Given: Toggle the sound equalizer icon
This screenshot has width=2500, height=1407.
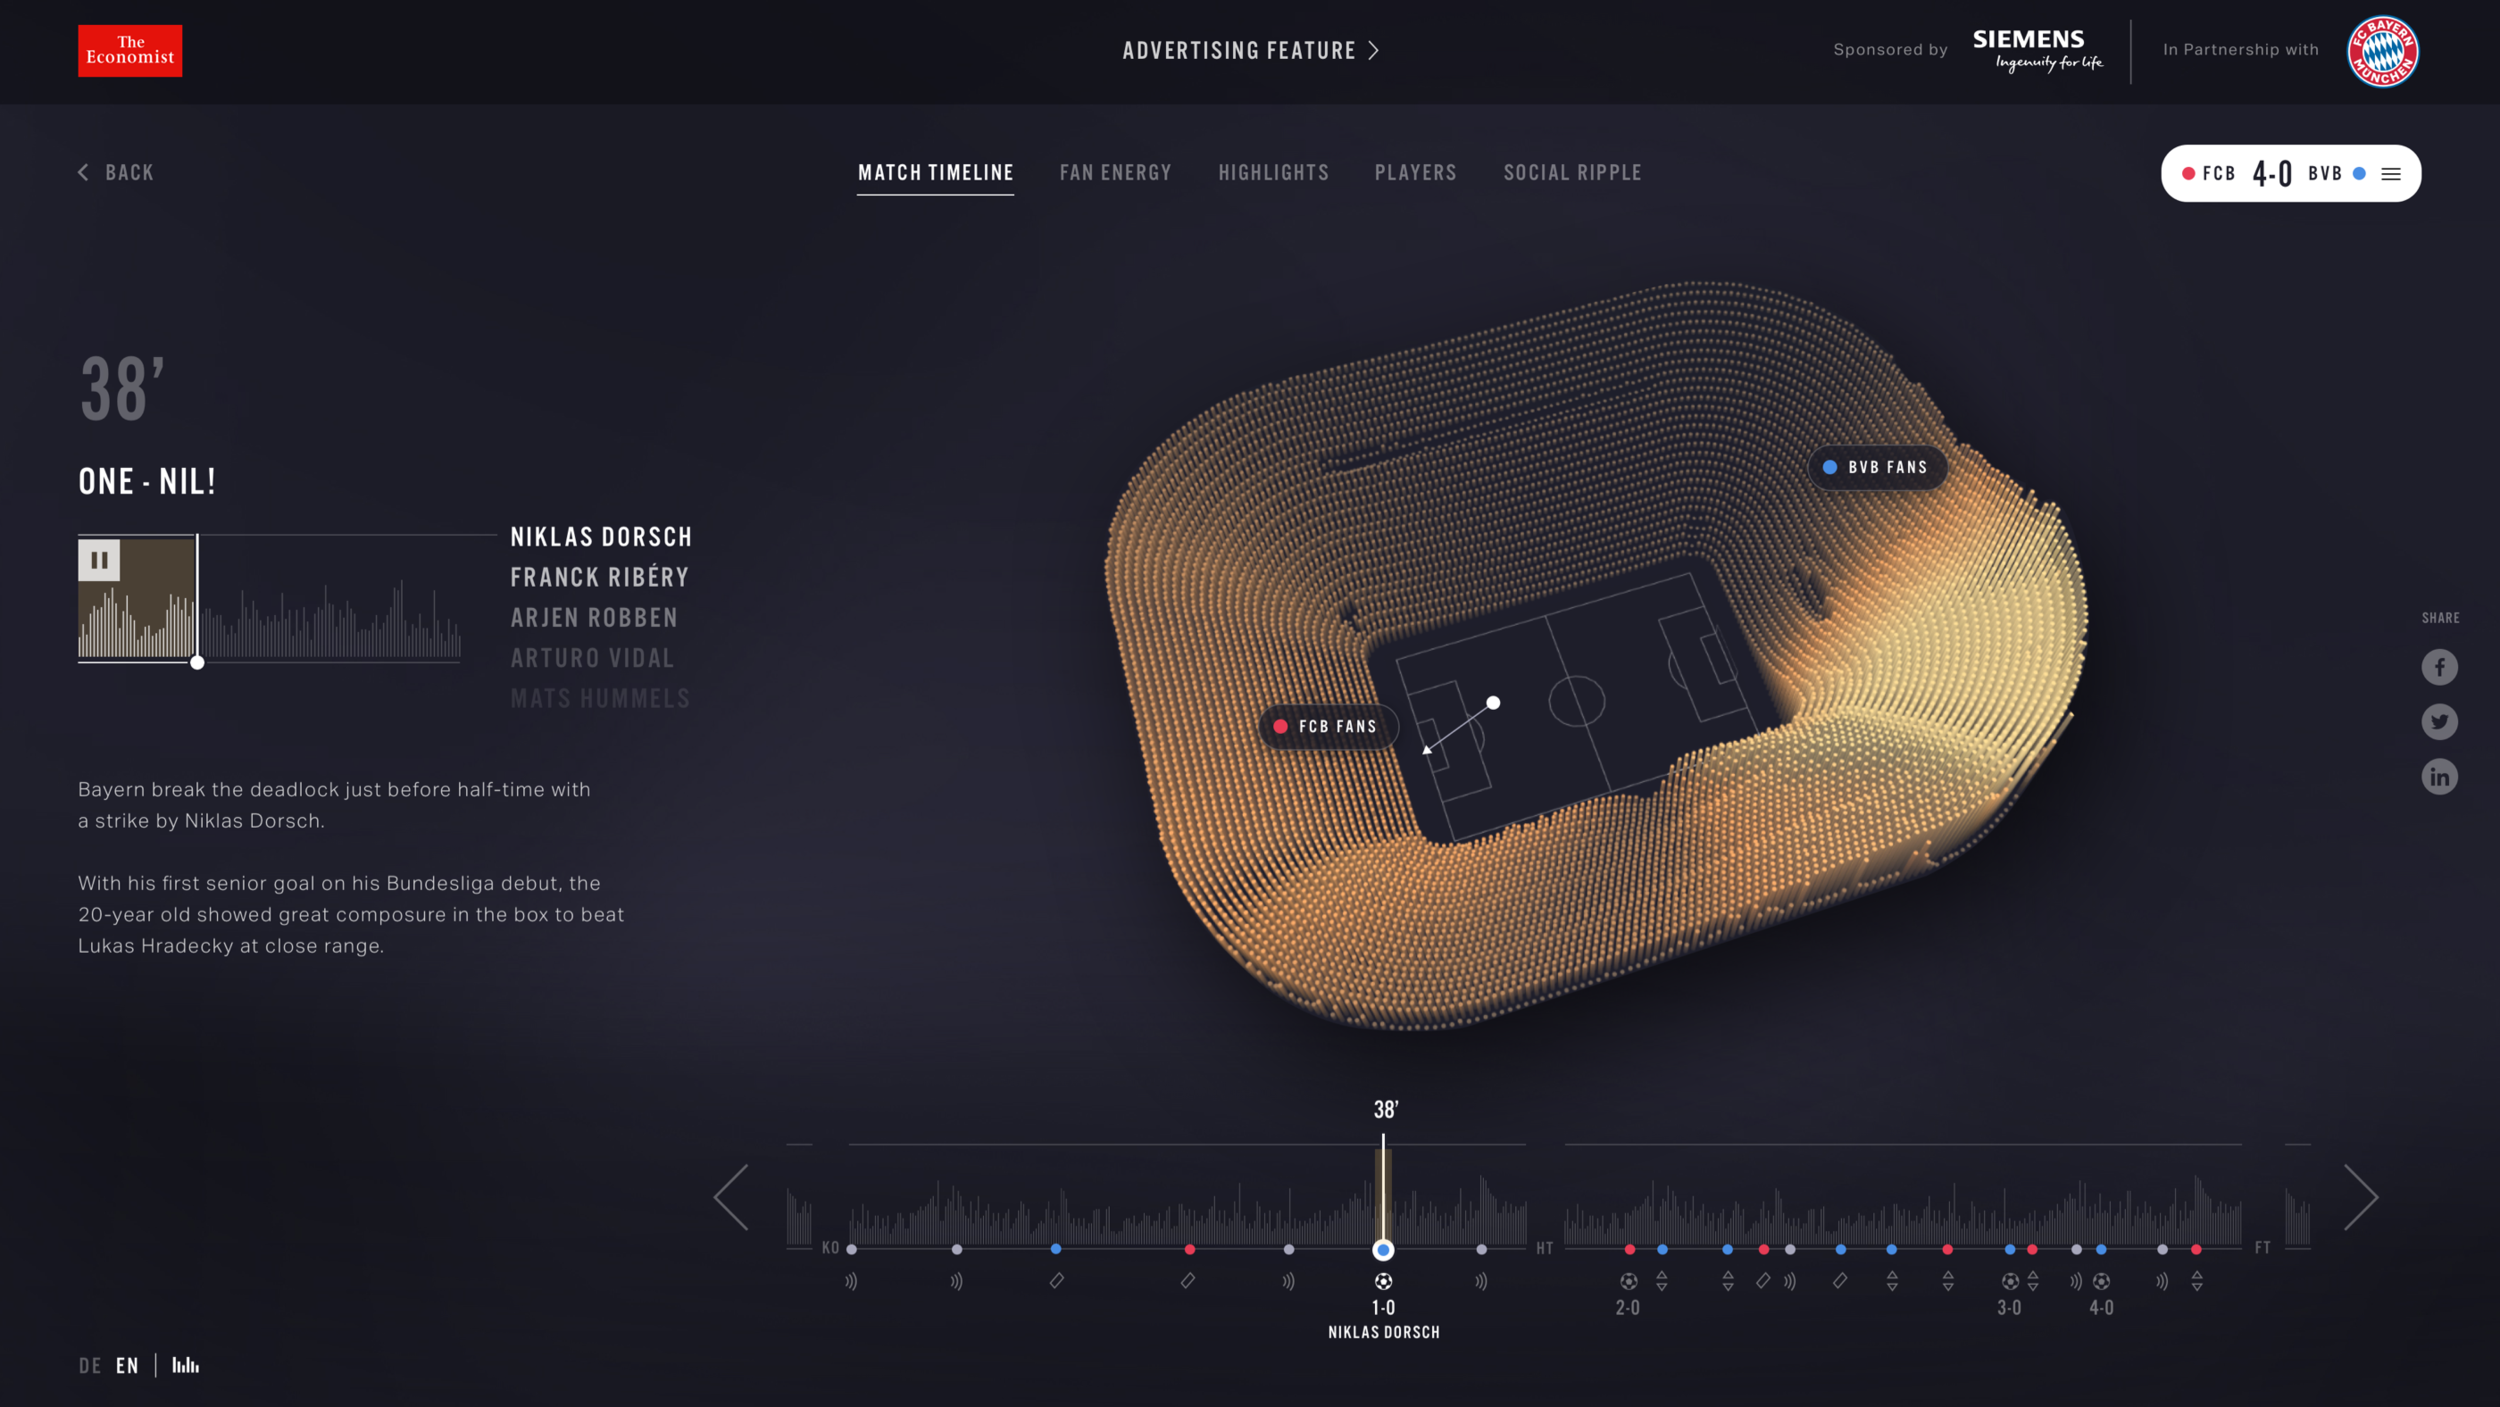Looking at the screenshot, I should tap(185, 1365).
